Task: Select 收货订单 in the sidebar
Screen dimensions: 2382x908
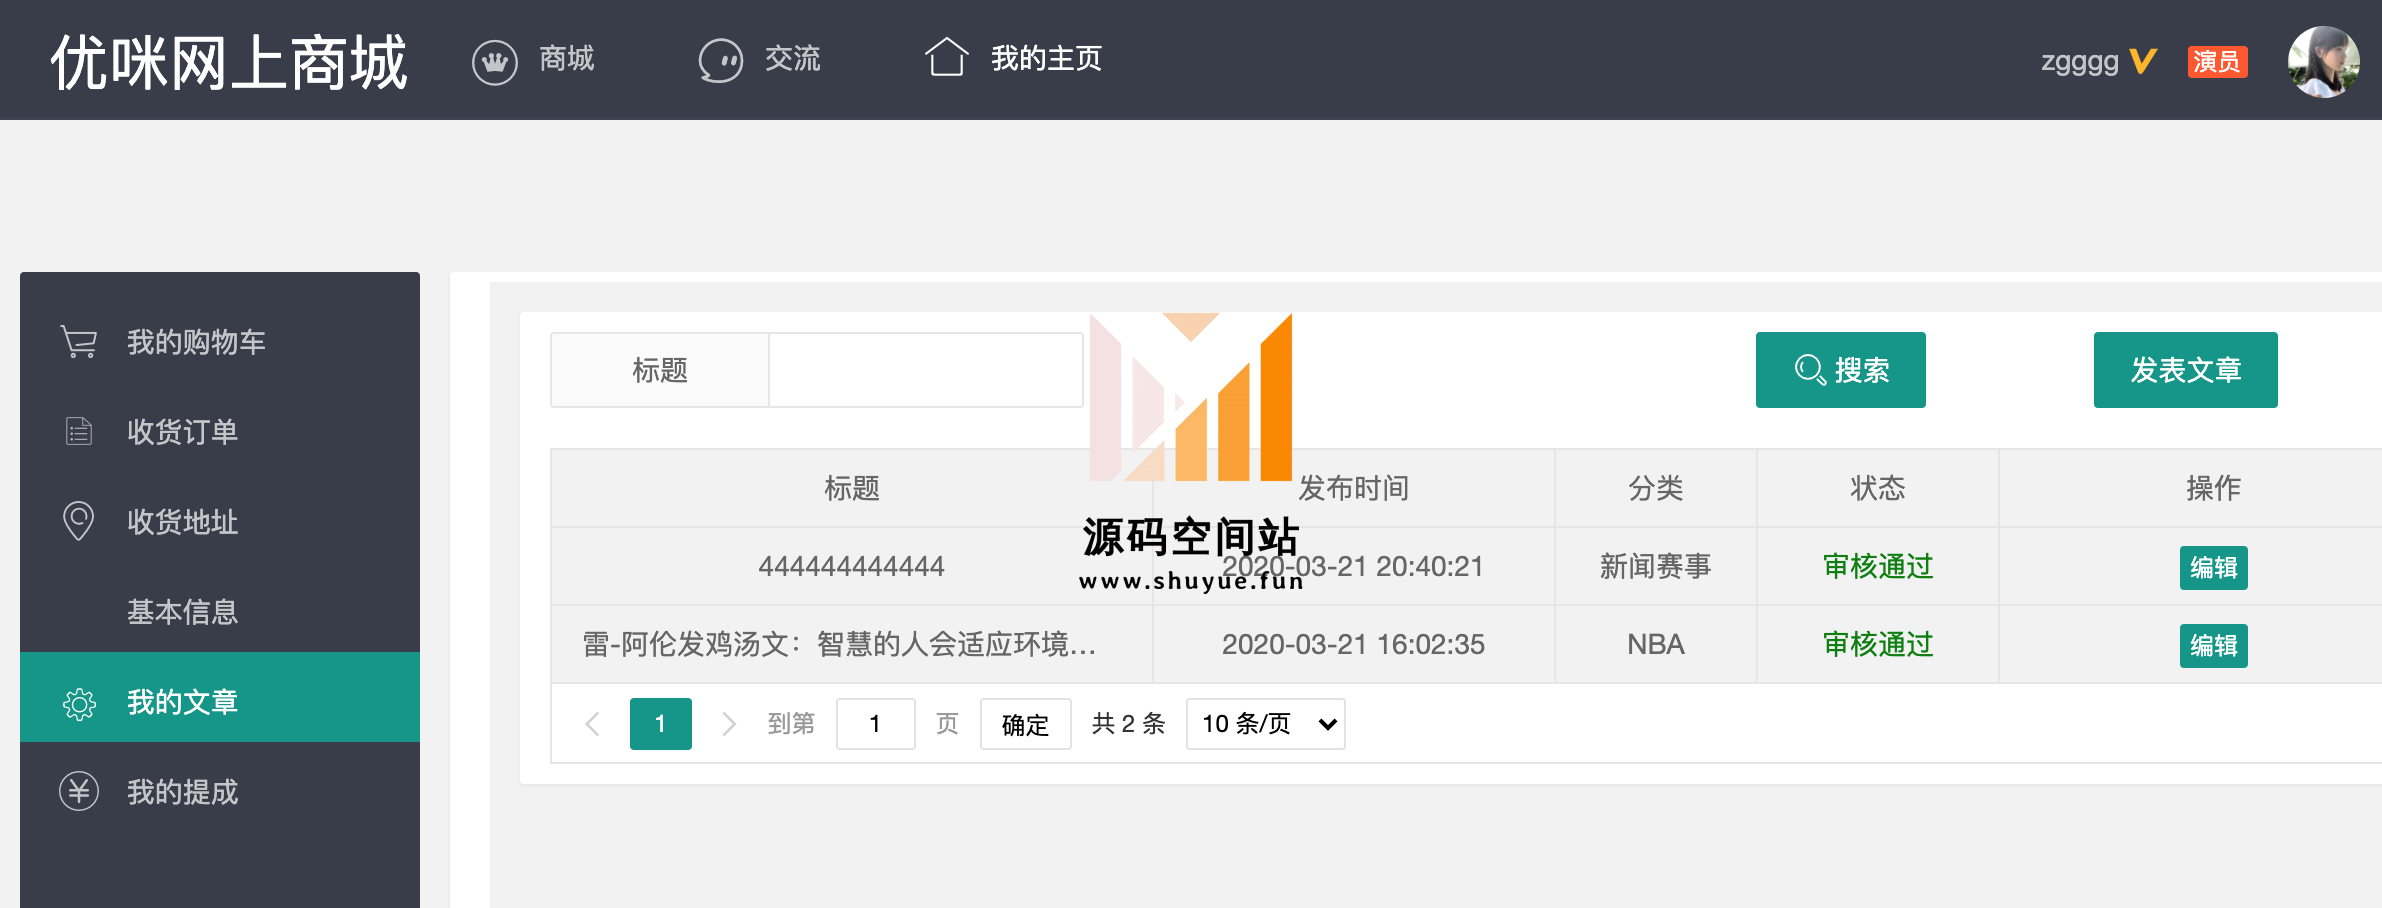Action: tap(220, 432)
